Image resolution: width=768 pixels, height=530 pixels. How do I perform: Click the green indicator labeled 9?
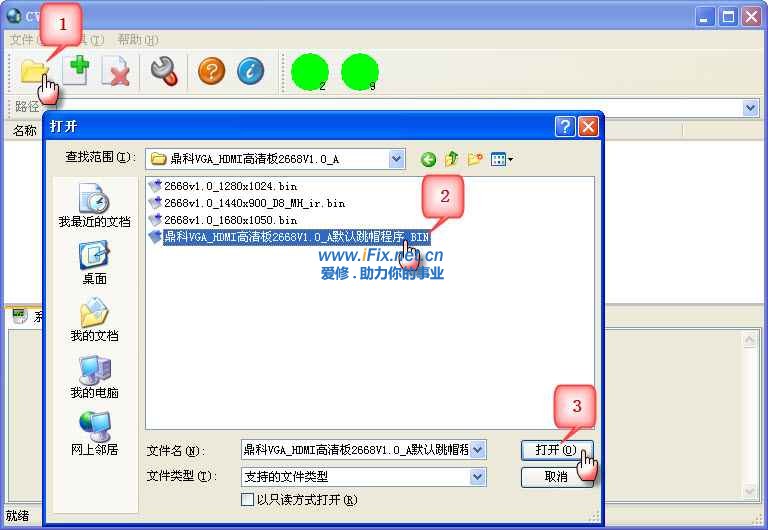point(360,72)
